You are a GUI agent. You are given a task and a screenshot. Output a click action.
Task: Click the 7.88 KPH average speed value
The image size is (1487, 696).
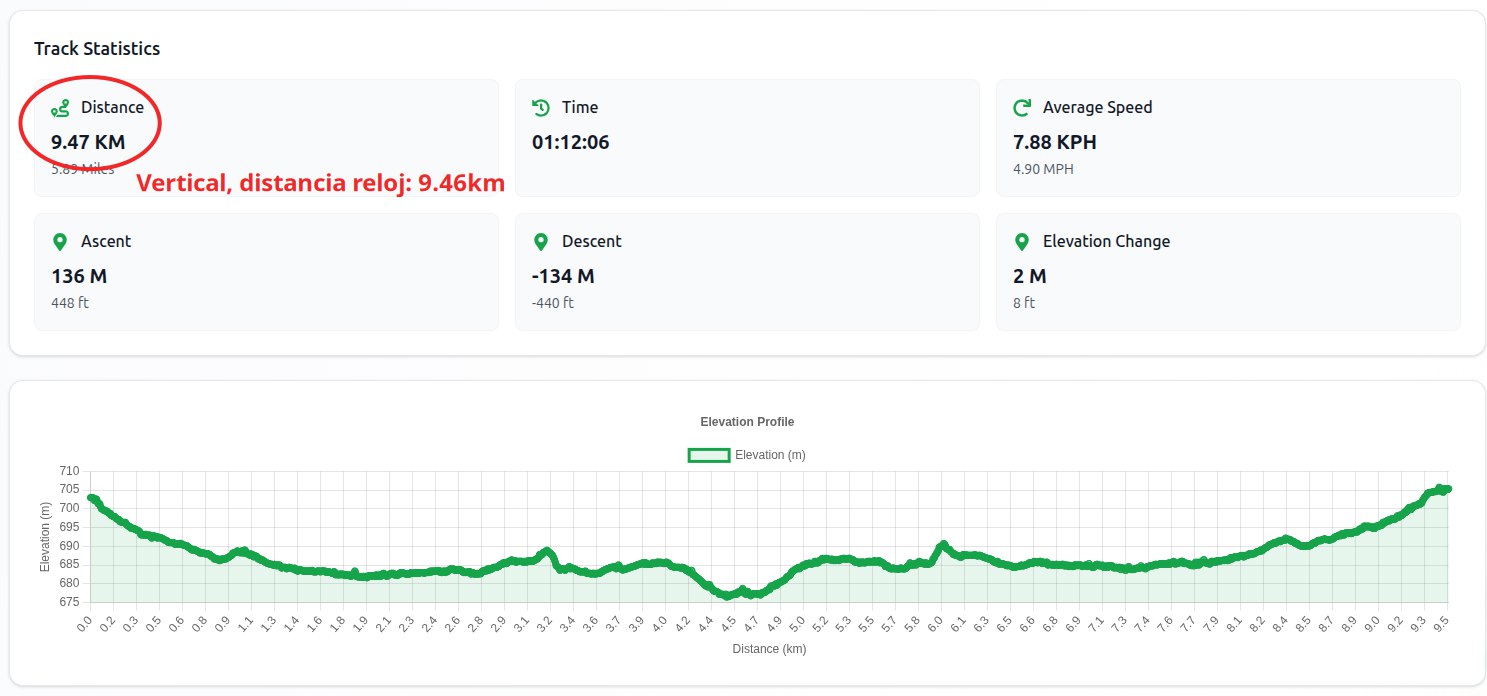[x=1054, y=142]
